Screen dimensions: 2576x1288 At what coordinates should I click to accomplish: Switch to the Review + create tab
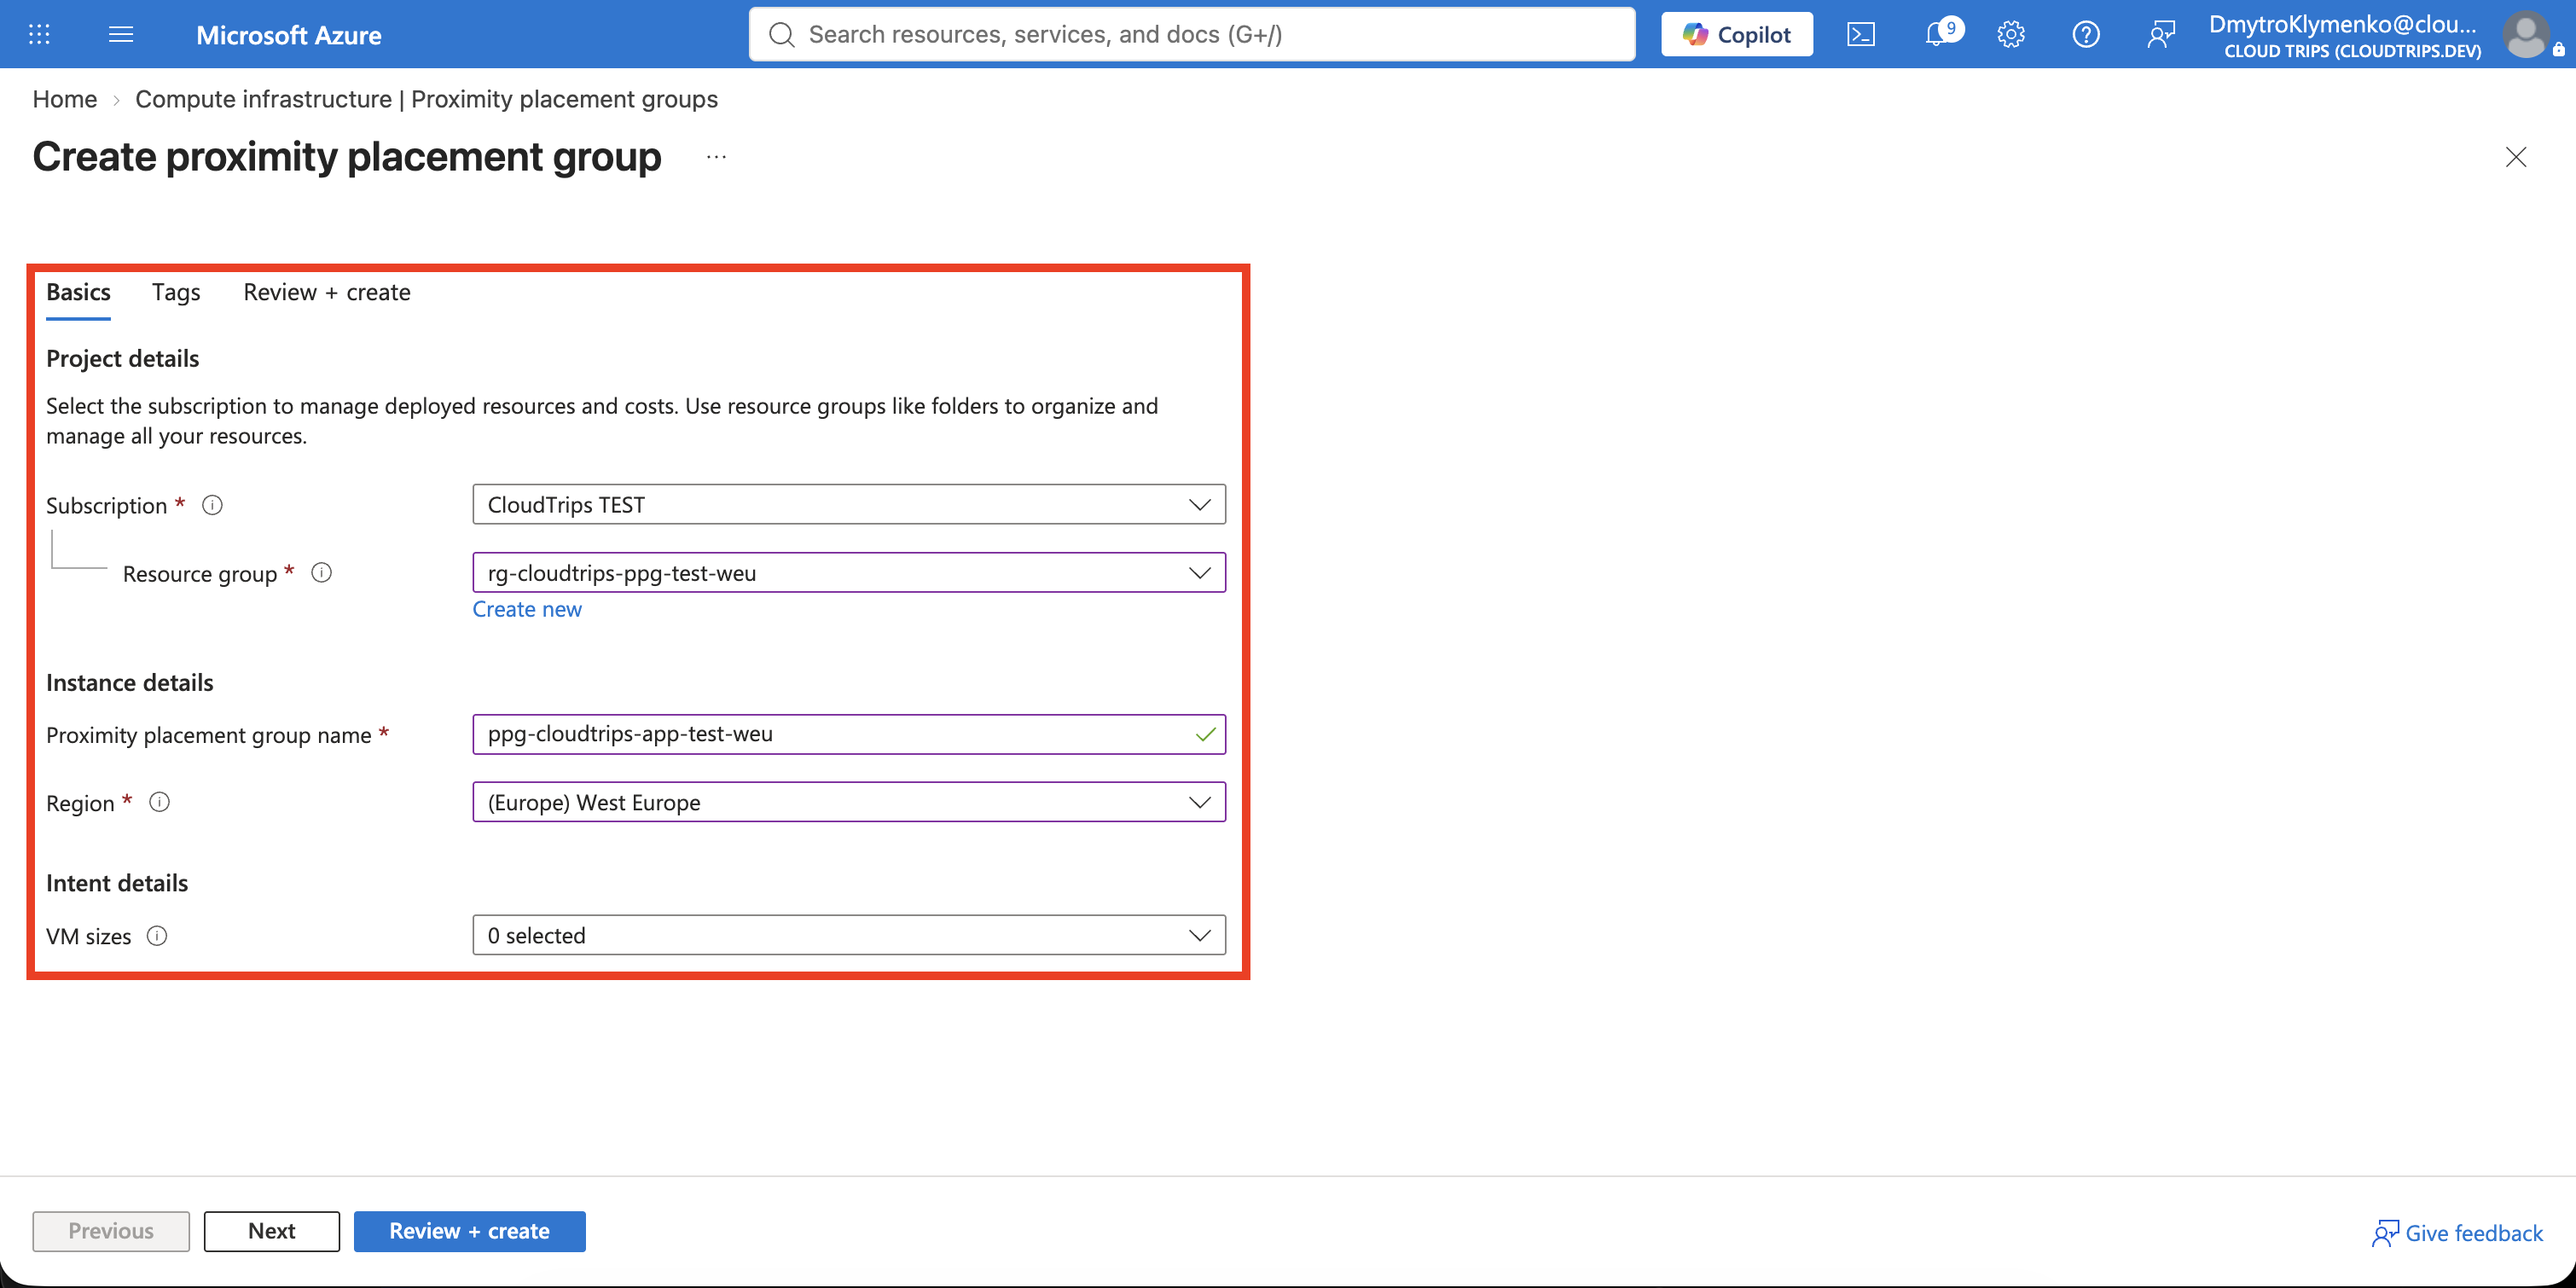tap(327, 292)
